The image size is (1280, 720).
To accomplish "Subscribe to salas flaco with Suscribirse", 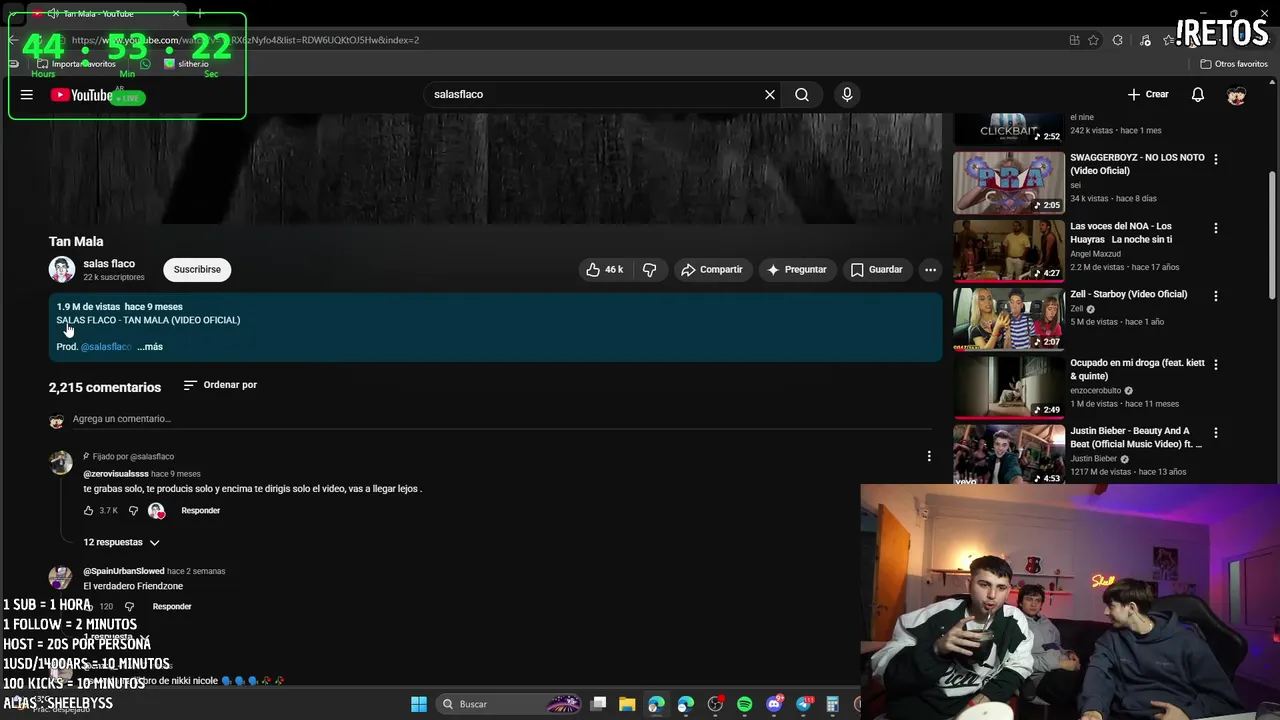I will tap(197, 269).
